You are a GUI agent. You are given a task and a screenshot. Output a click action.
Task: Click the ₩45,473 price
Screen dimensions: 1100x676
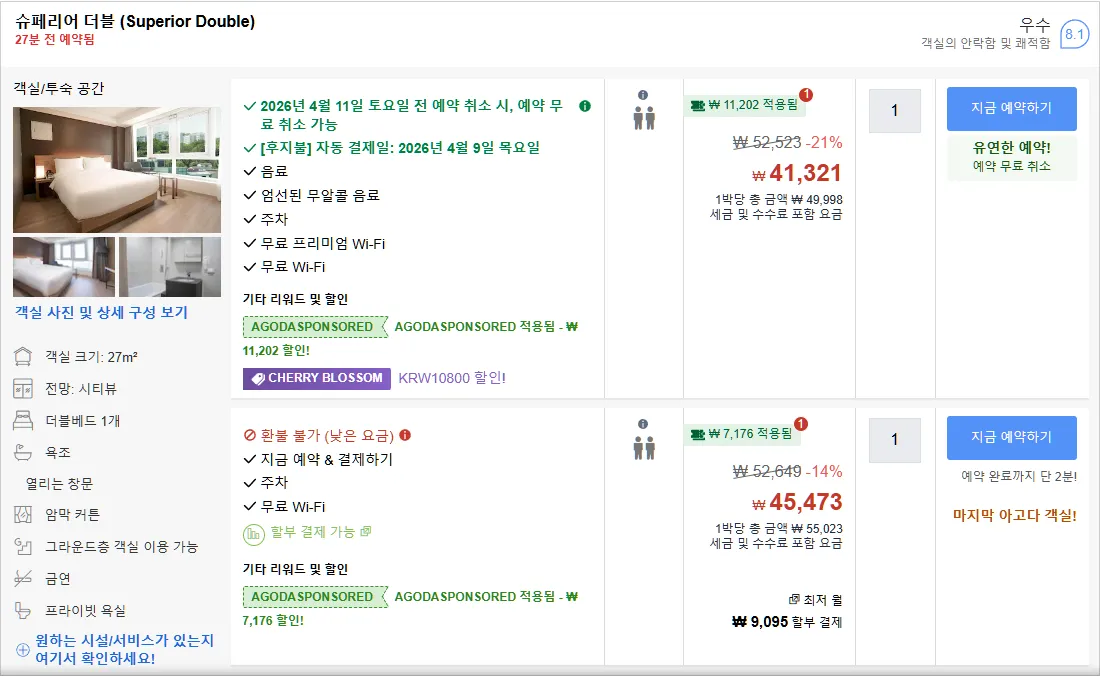pos(796,501)
